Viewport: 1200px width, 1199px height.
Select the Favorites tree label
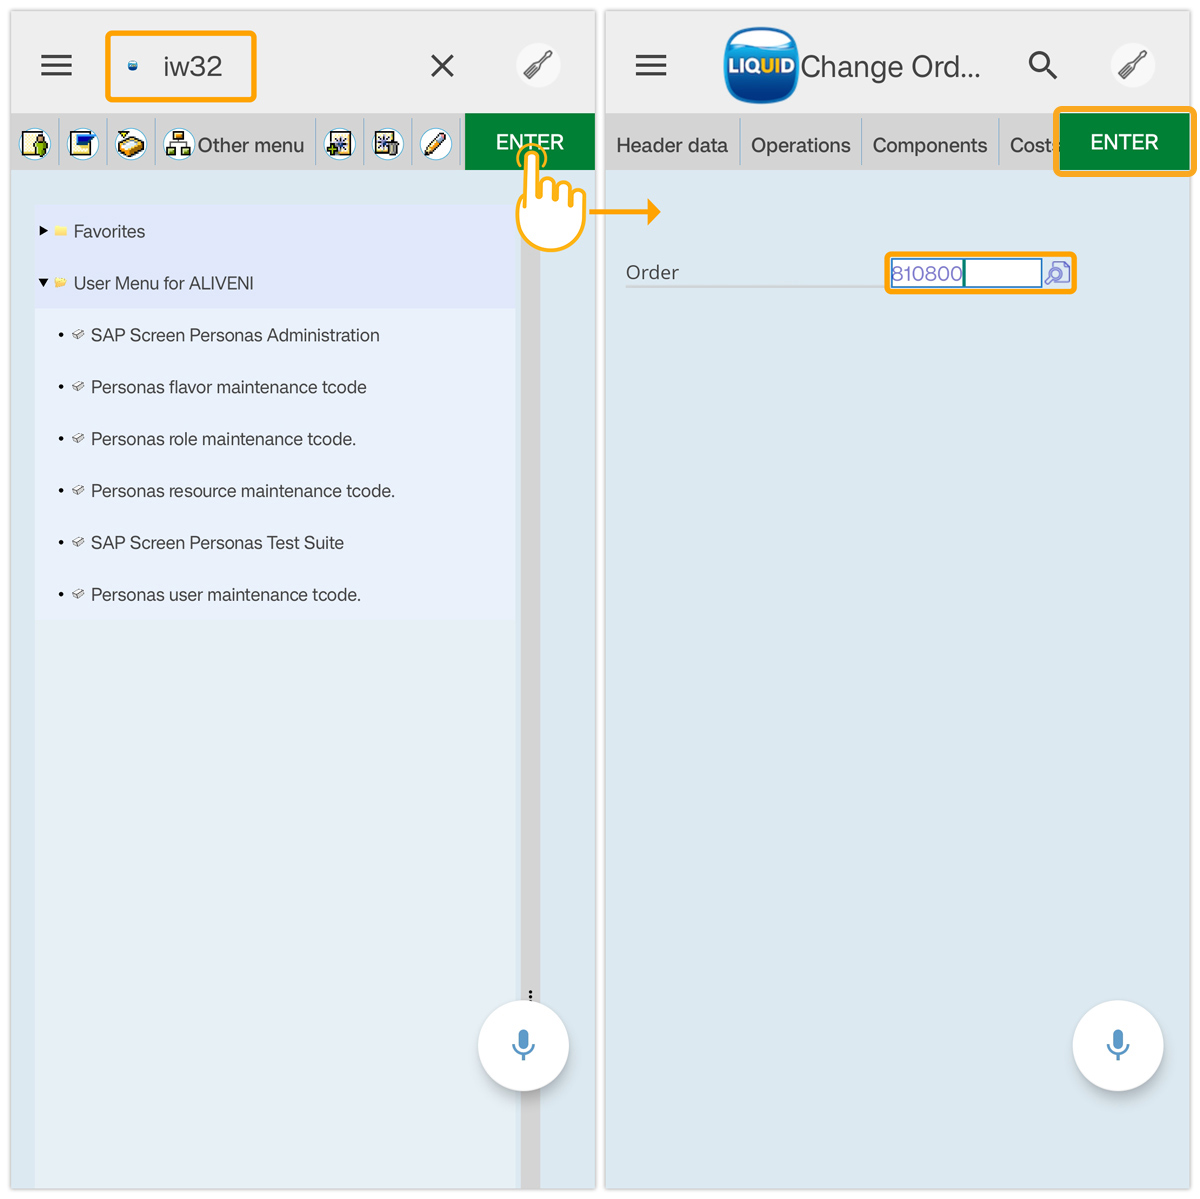pyautogui.click(x=109, y=231)
